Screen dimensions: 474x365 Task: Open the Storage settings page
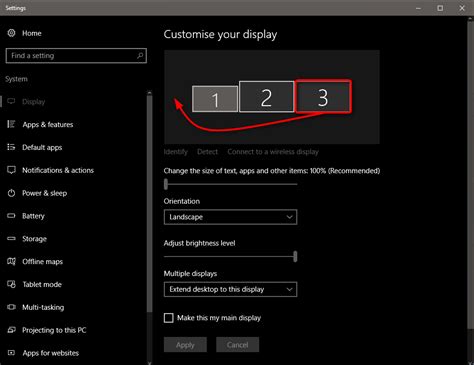tap(34, 239)
